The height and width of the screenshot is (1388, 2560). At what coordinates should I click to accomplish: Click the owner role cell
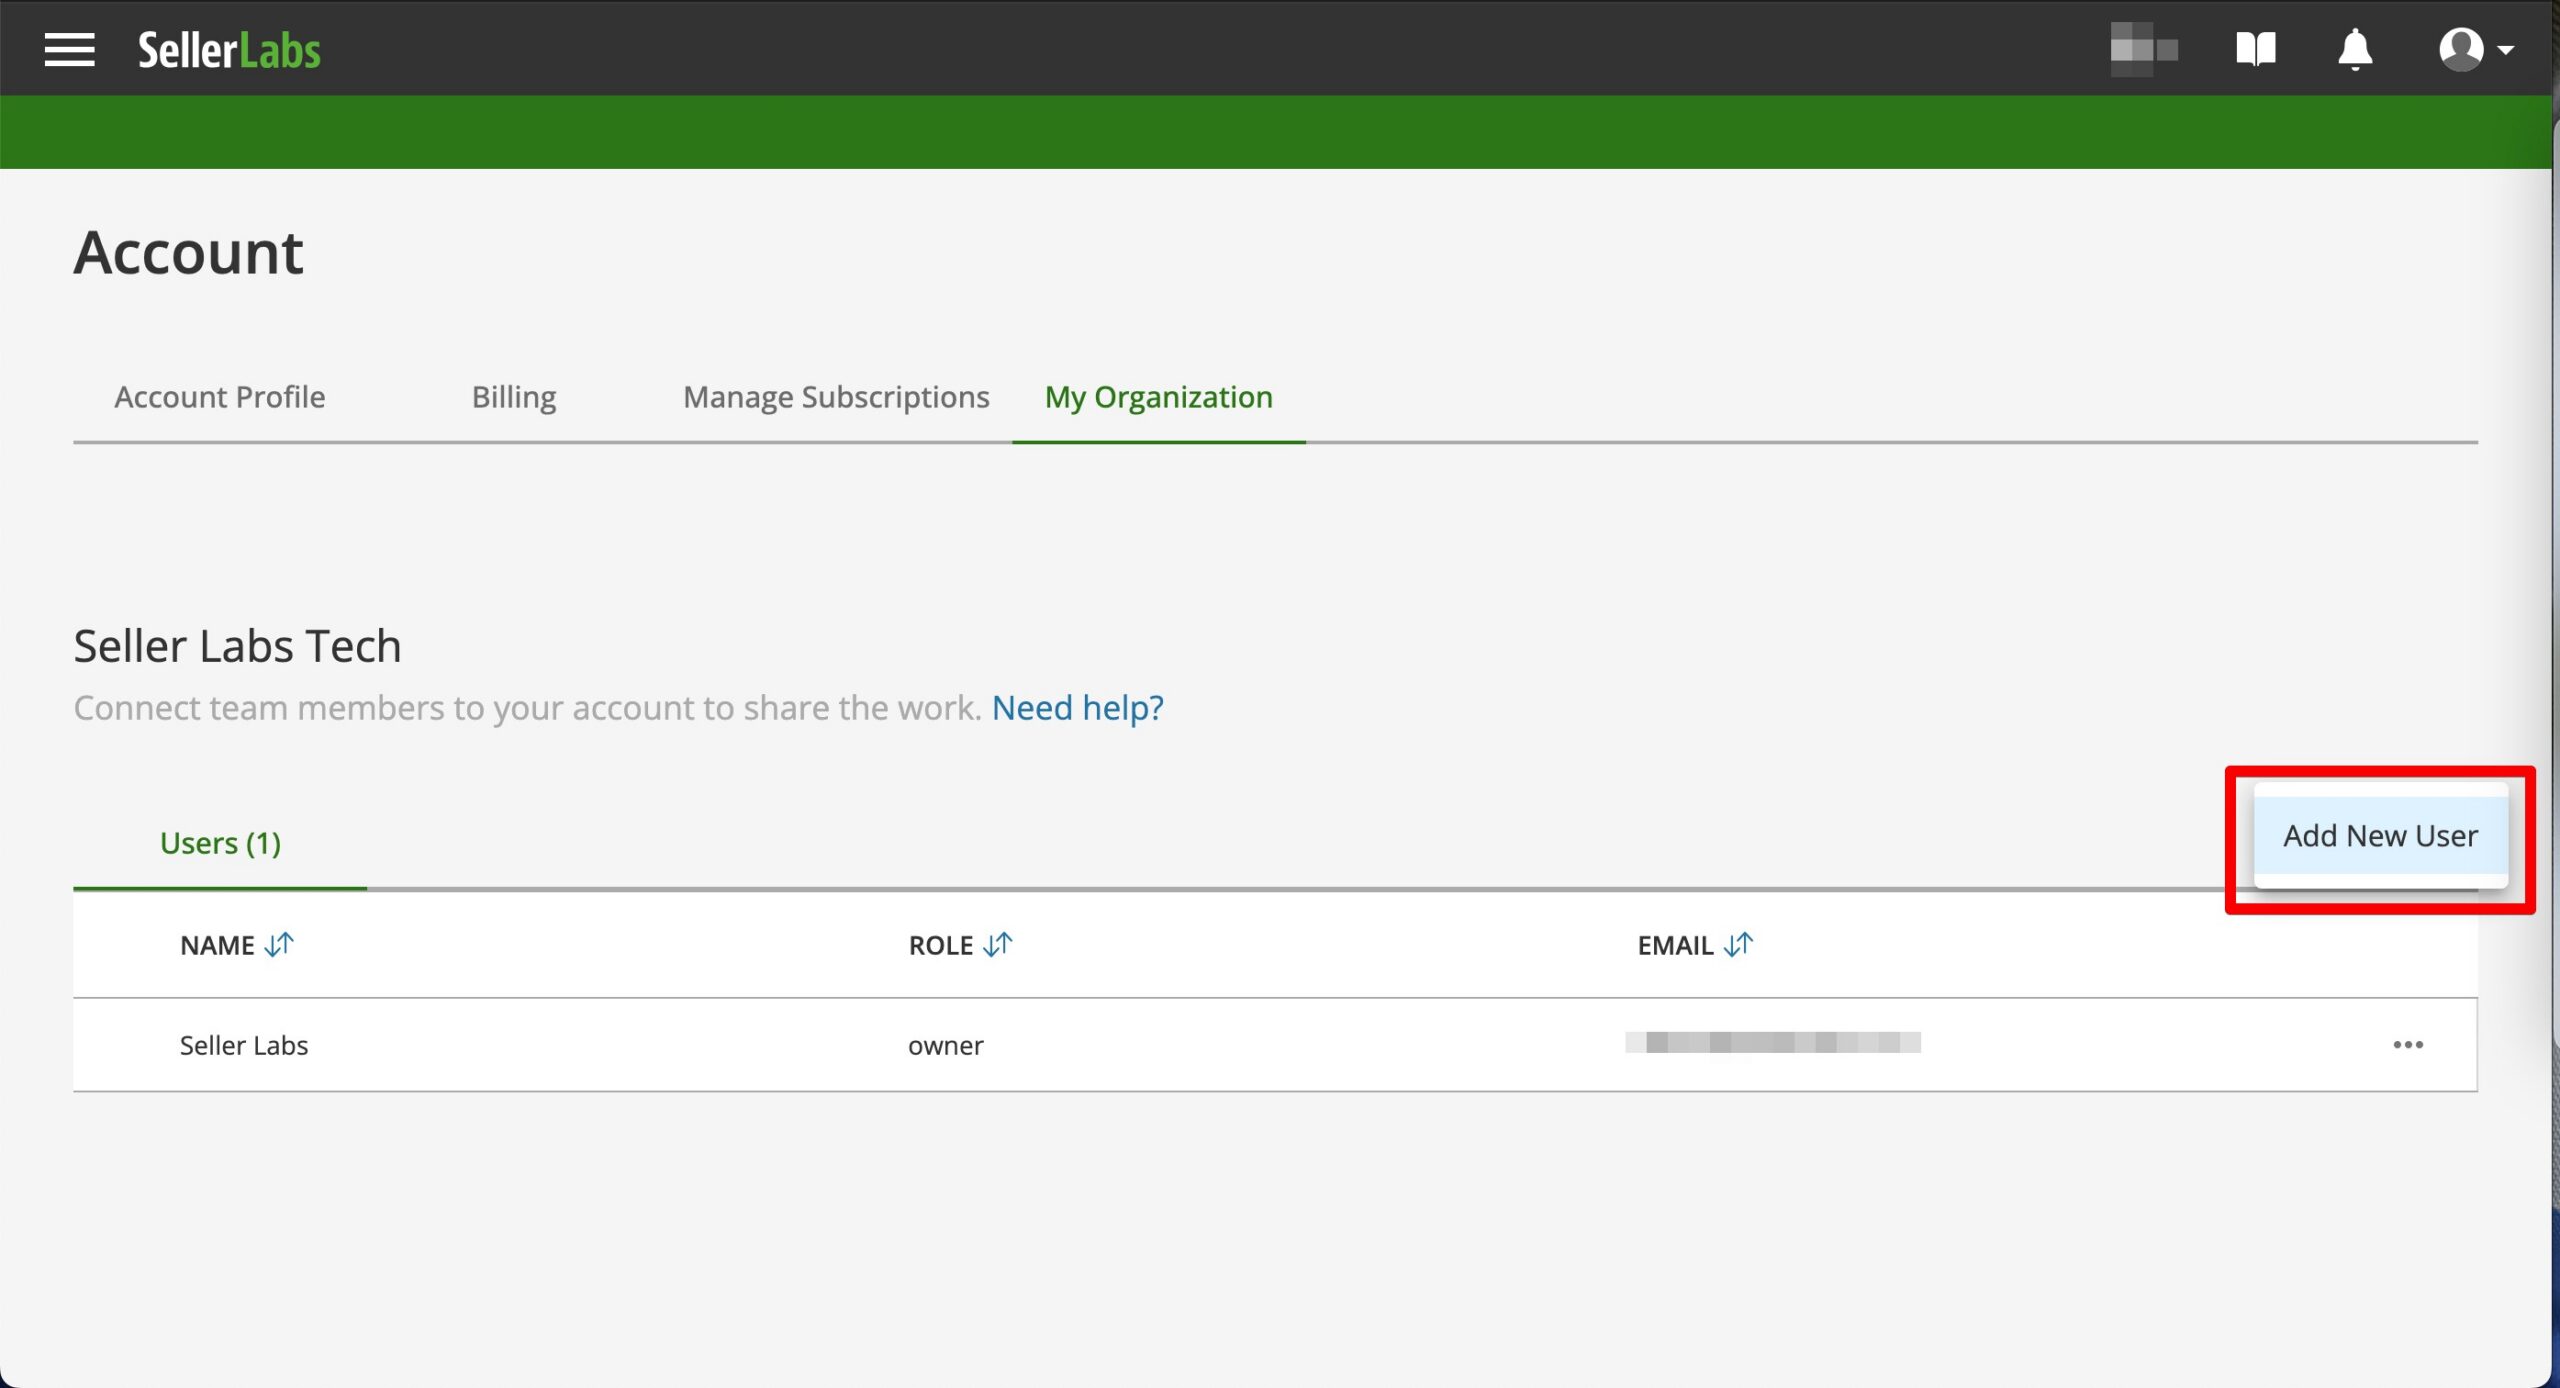945,1045
